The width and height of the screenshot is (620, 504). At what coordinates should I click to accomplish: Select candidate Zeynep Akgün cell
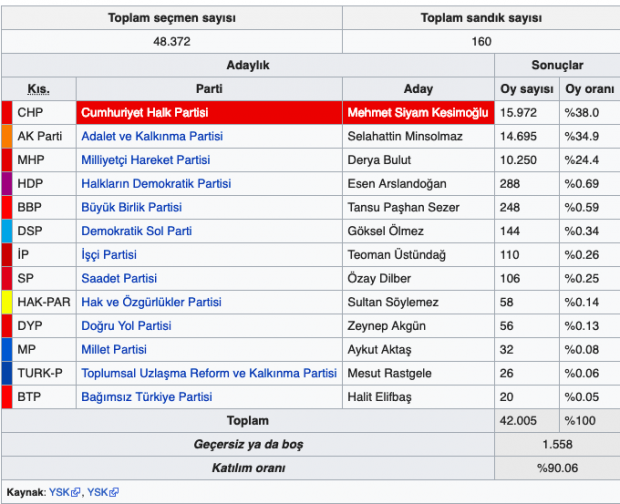coord(418,326)
